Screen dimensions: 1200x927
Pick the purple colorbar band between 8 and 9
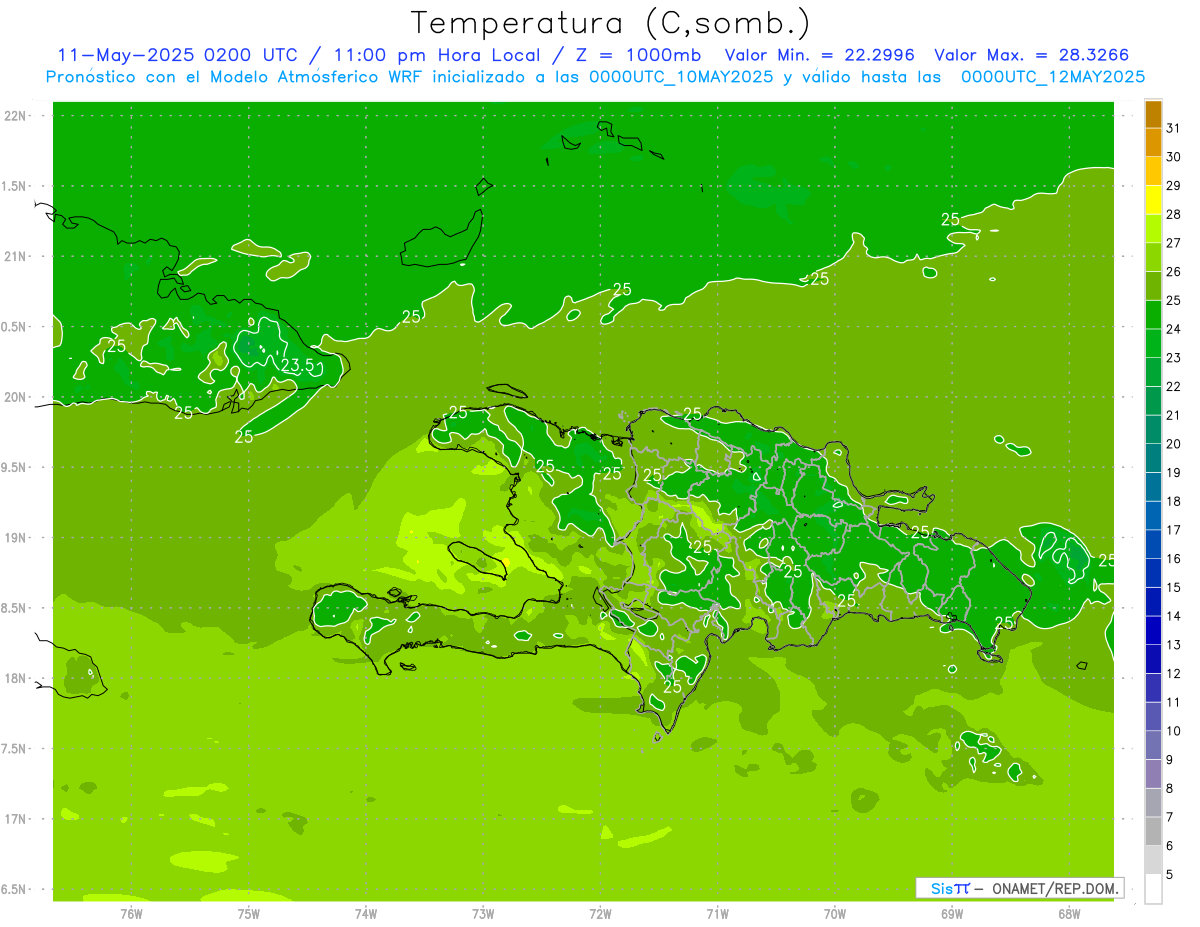point(1153,774)
